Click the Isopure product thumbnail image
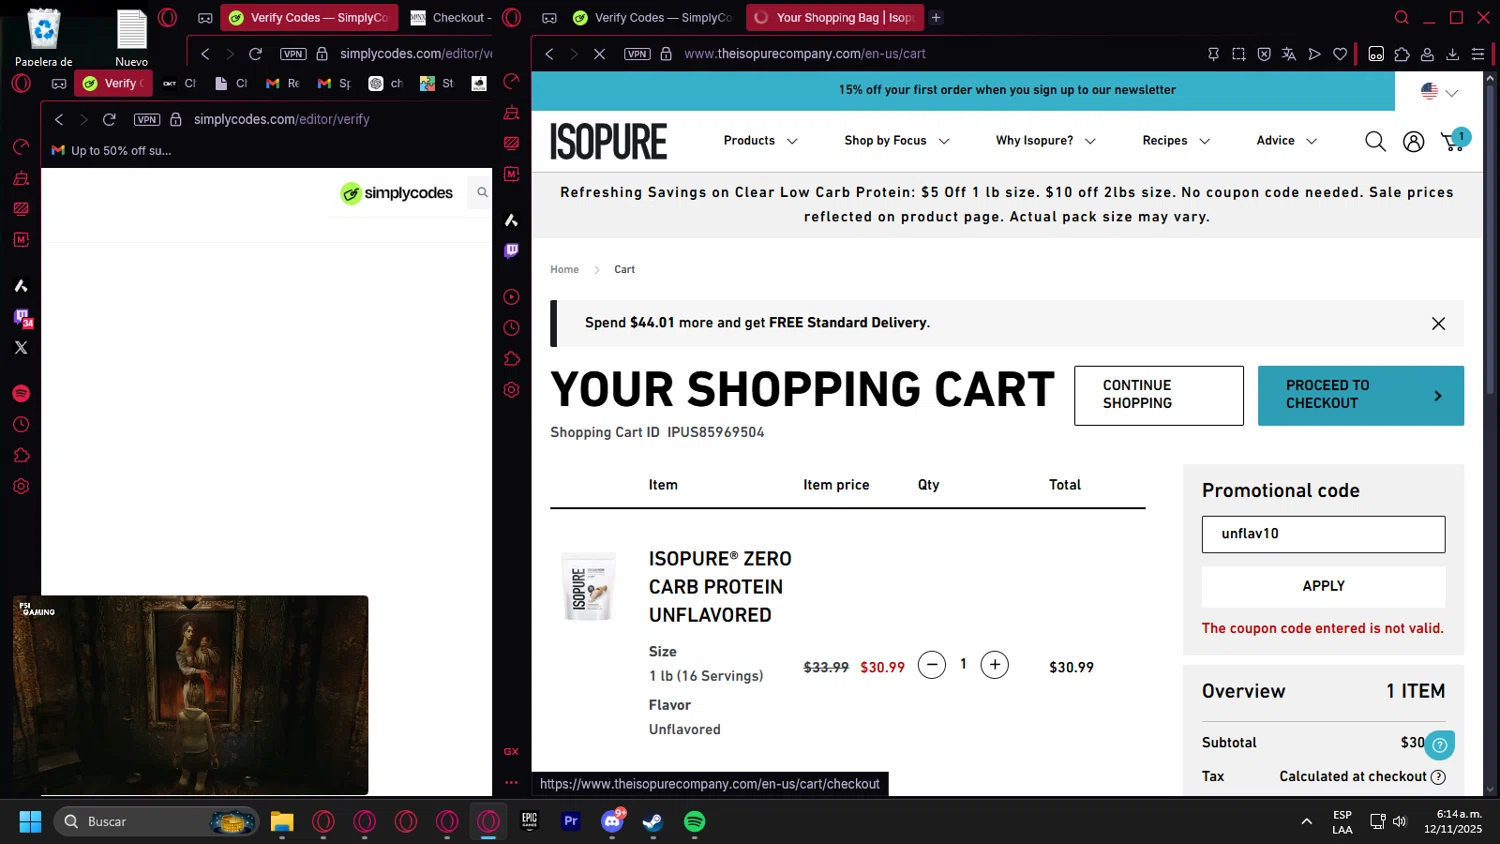 pos(589,586)
